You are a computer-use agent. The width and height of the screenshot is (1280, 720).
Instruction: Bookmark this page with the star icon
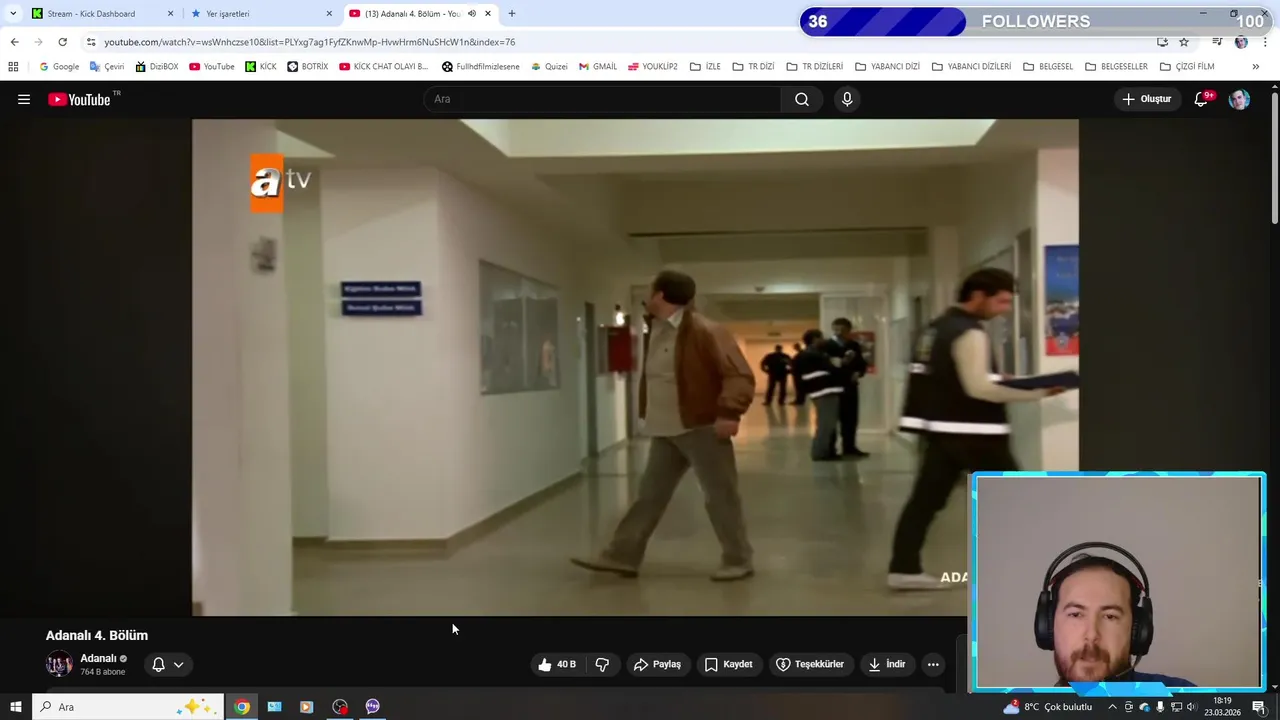click(1184, 42)
